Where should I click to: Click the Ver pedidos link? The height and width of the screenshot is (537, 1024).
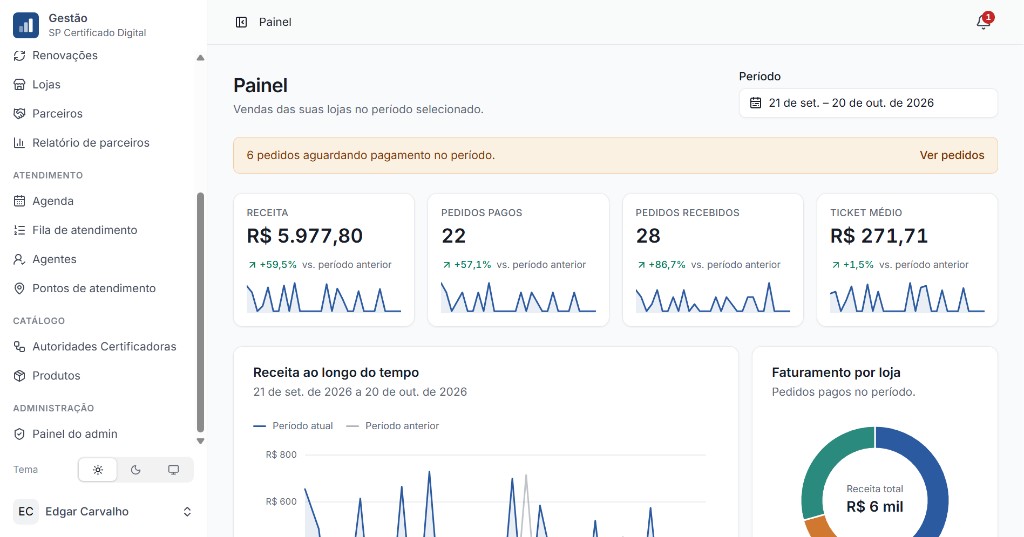[x=952, y=155]
